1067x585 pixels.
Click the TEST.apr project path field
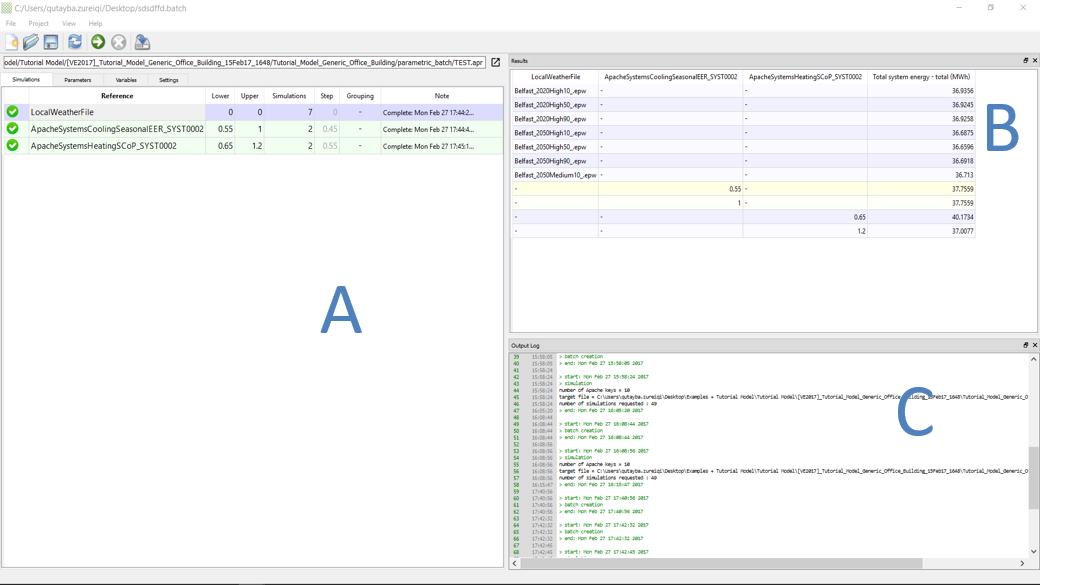[x=244, y=62]
